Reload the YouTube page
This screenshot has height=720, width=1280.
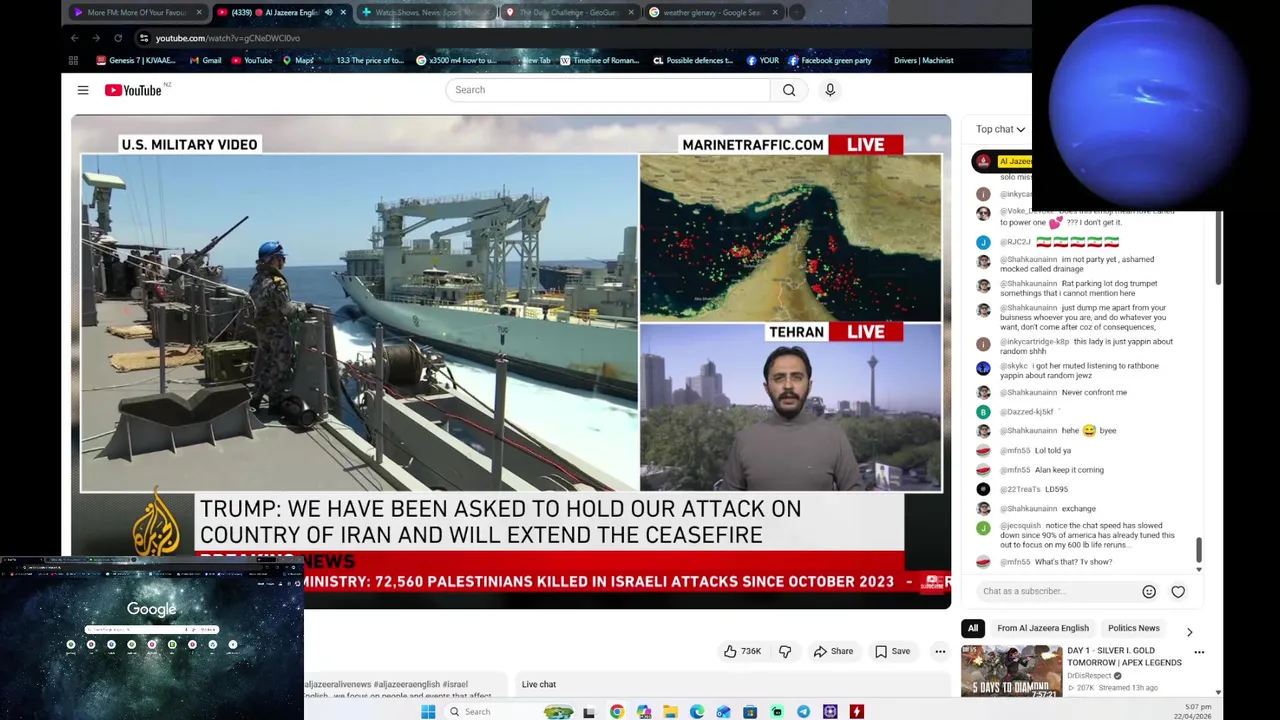point(118,38)
